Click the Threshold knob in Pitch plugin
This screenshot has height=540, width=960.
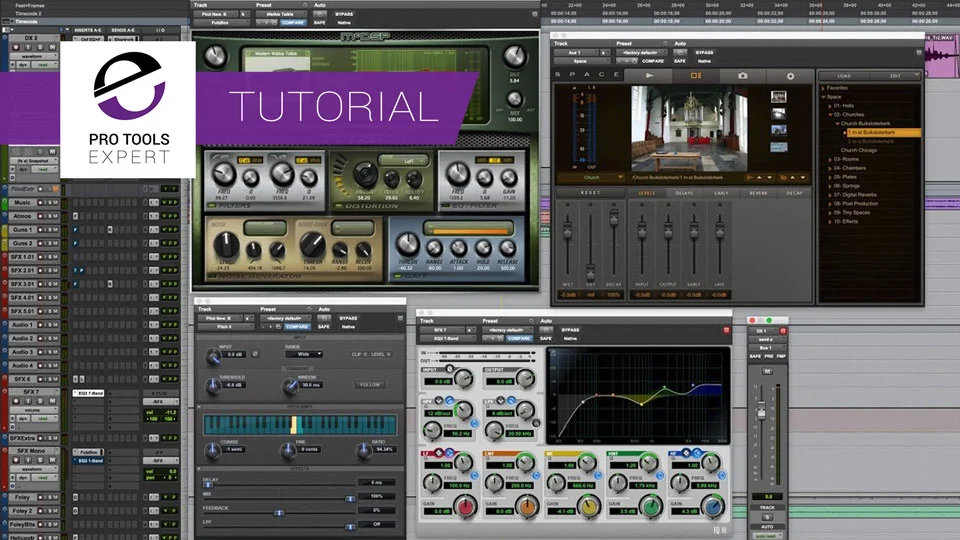pyautogui.click(x=212, y=386)
